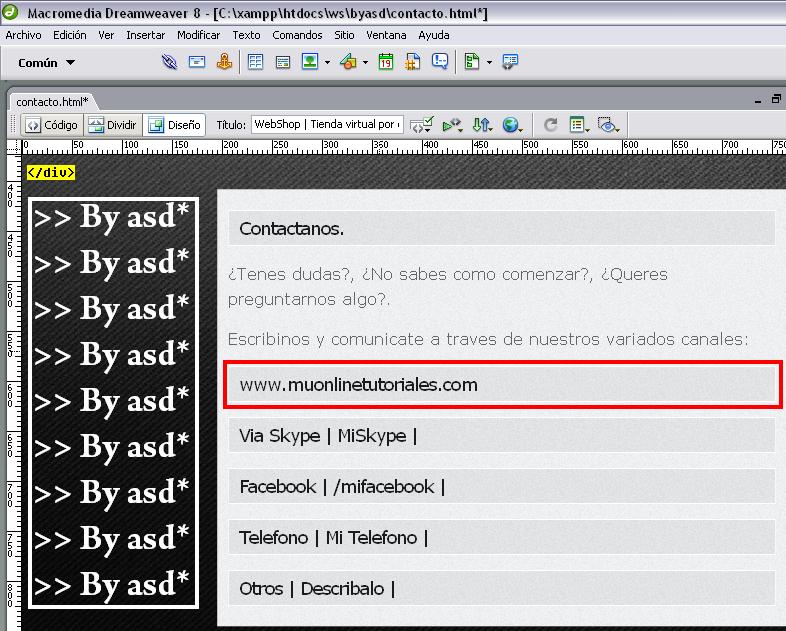Screen dimensions: 786x631
Task: Minimize the document window
Action: click(x=758, y=100)
